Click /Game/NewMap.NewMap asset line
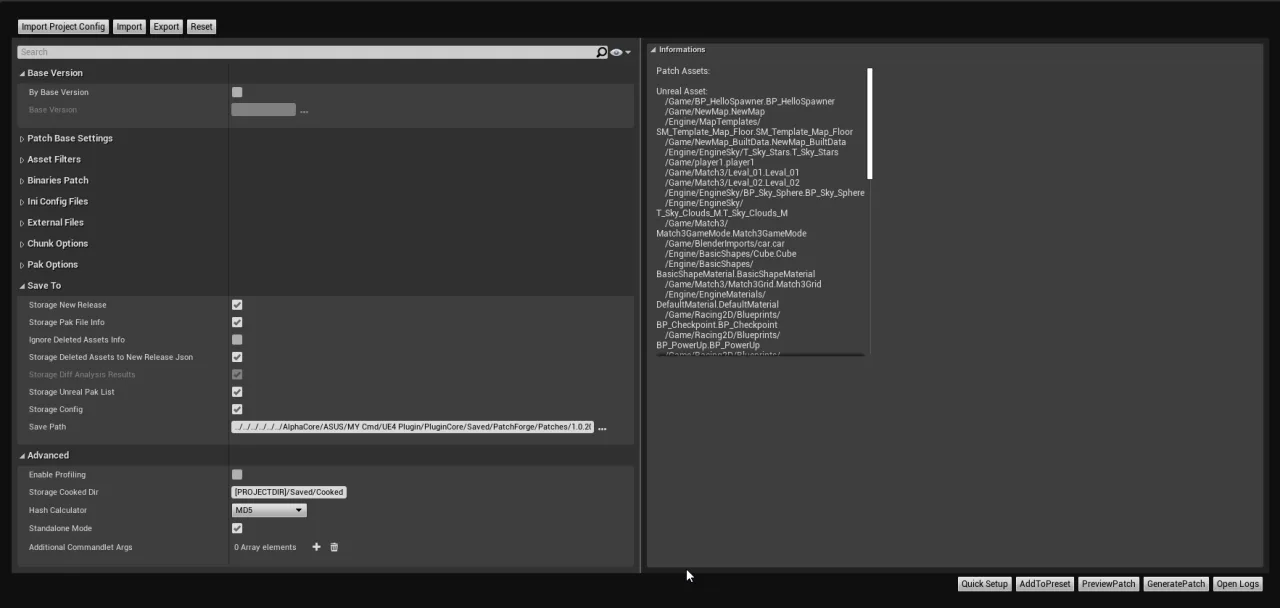Viewport: 1280px width, 608px height. (714, 111)
